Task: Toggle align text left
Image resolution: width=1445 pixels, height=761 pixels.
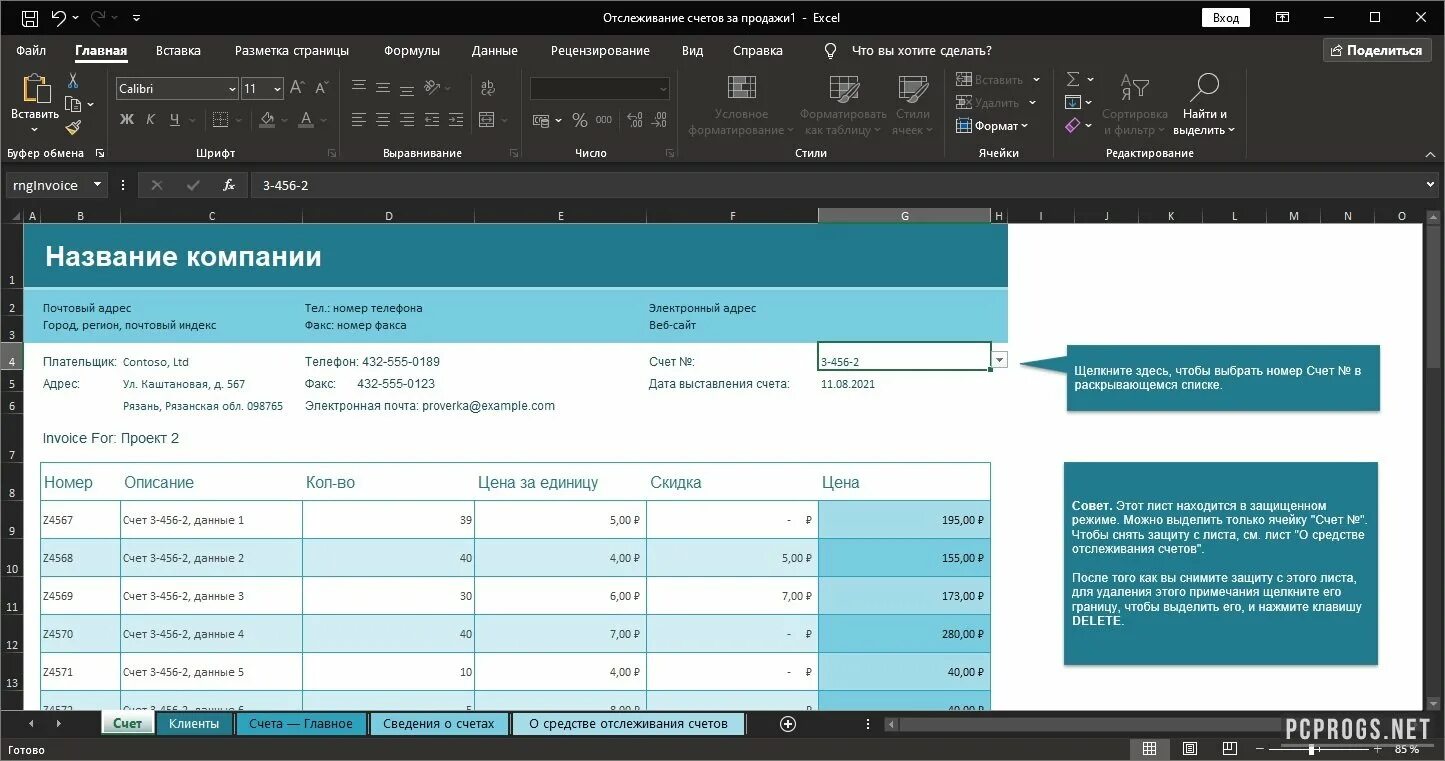Action: (358, 120)
